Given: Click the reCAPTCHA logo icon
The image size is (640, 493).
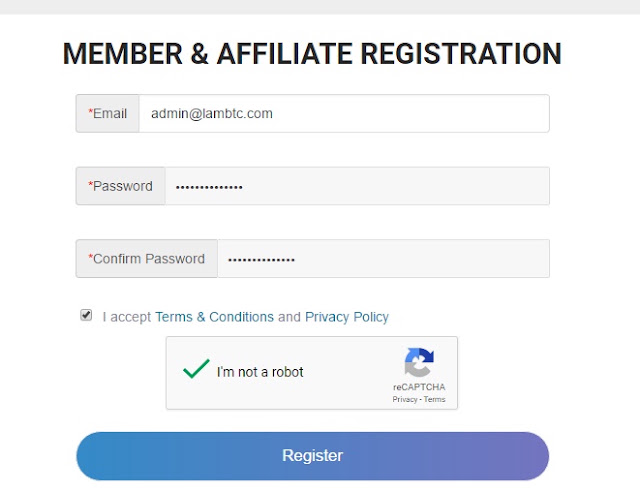Looking at the screenshot, I should pos(419,362).
